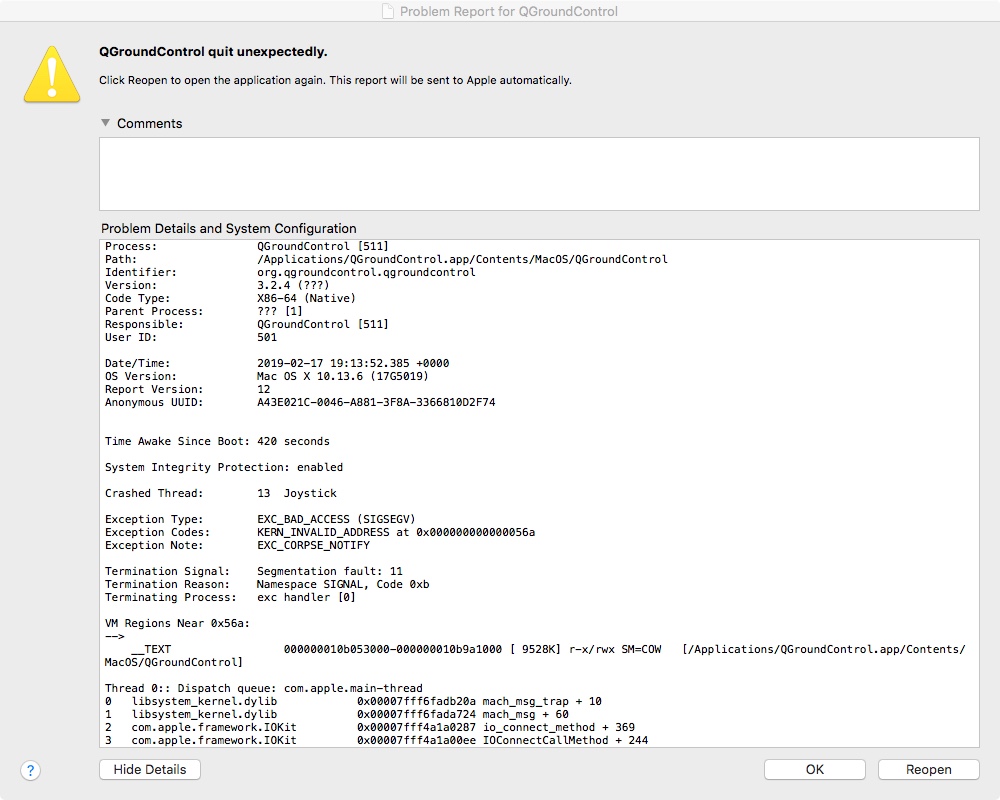Click the Exception Type EXC_BAD_ACCESS line
The width and height of the screenshot is (1000, 800).
click(x=260, y=519)
